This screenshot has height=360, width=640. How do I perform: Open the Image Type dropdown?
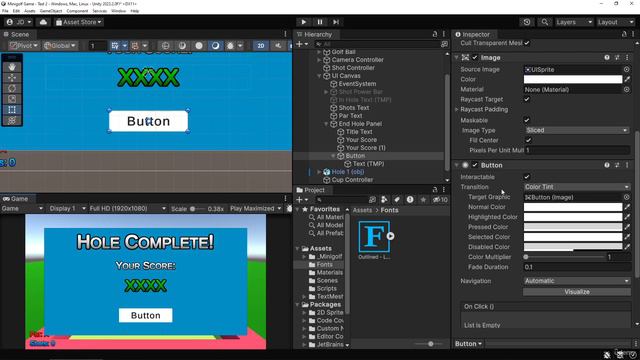[577, 130]
